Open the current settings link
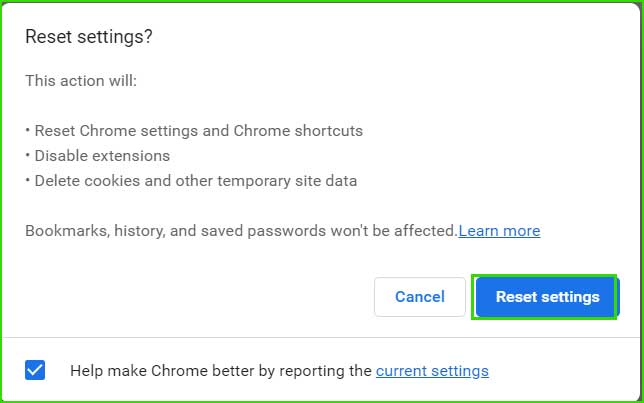 [432, 371]
